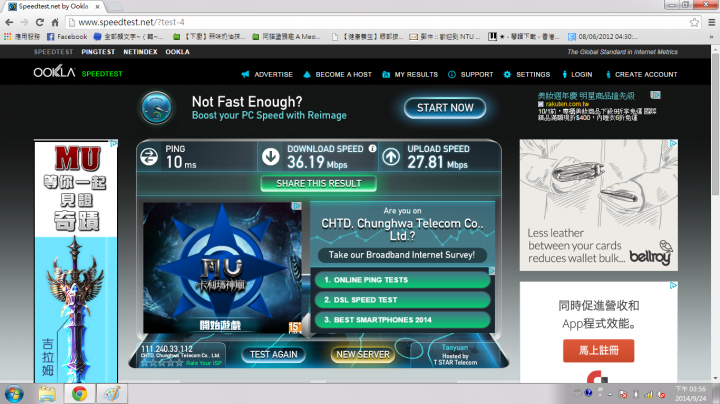Click the rakuten.com.tw ad link
The height and width of the screenshot is (404, 720).
pos(567,104)
